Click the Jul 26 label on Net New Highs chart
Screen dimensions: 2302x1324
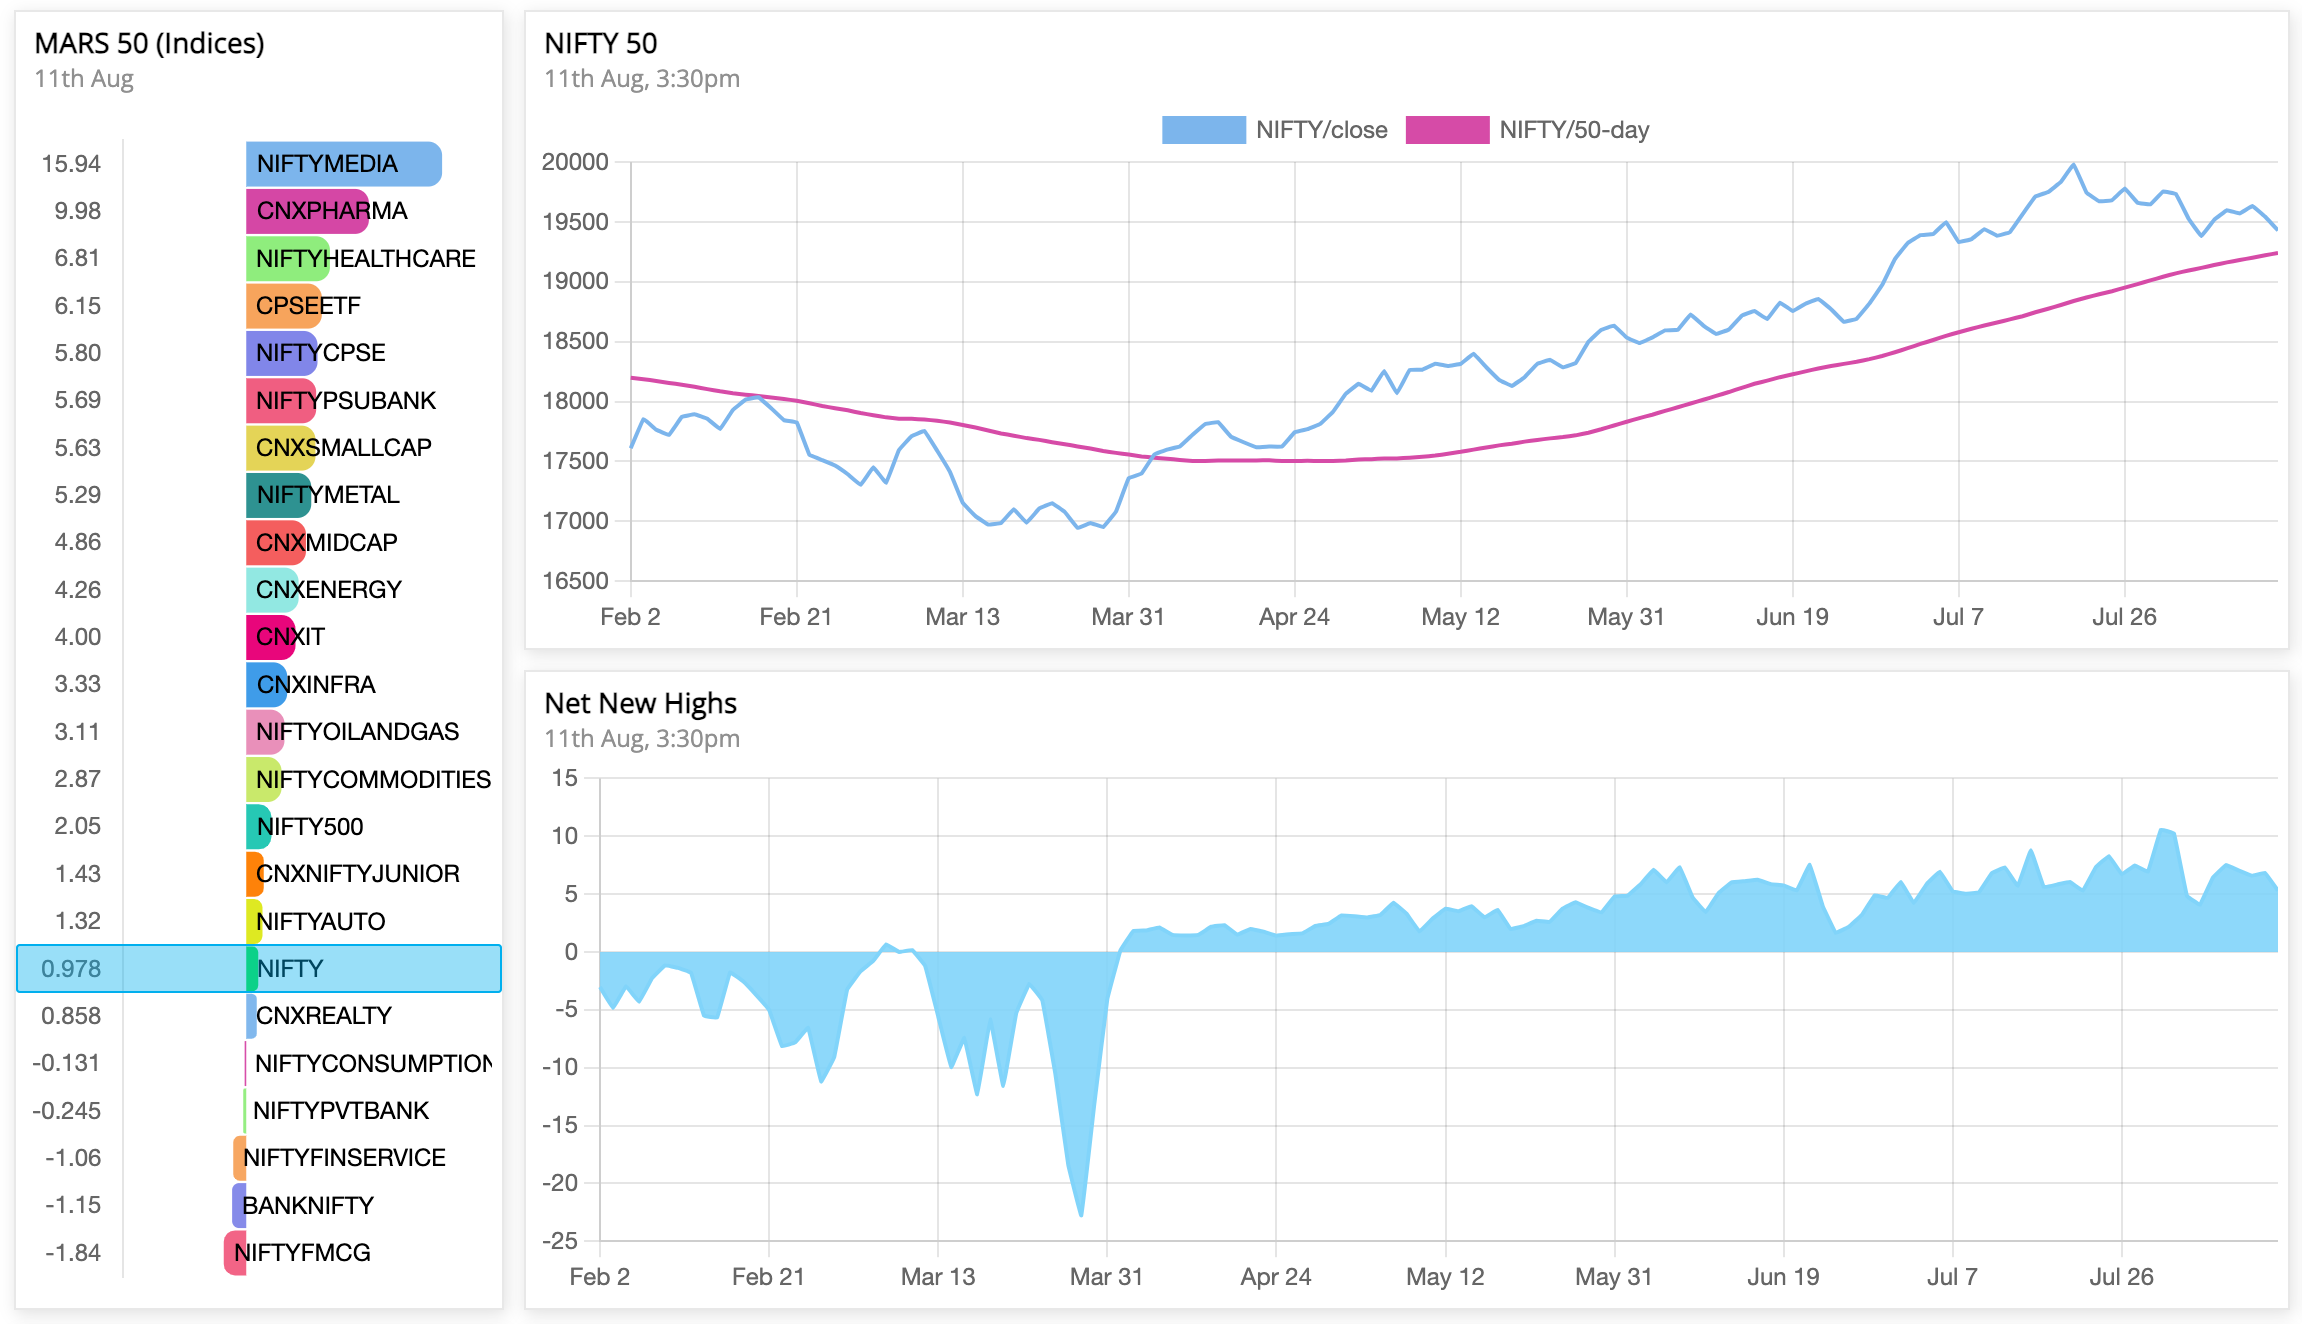point(2121,1277)
